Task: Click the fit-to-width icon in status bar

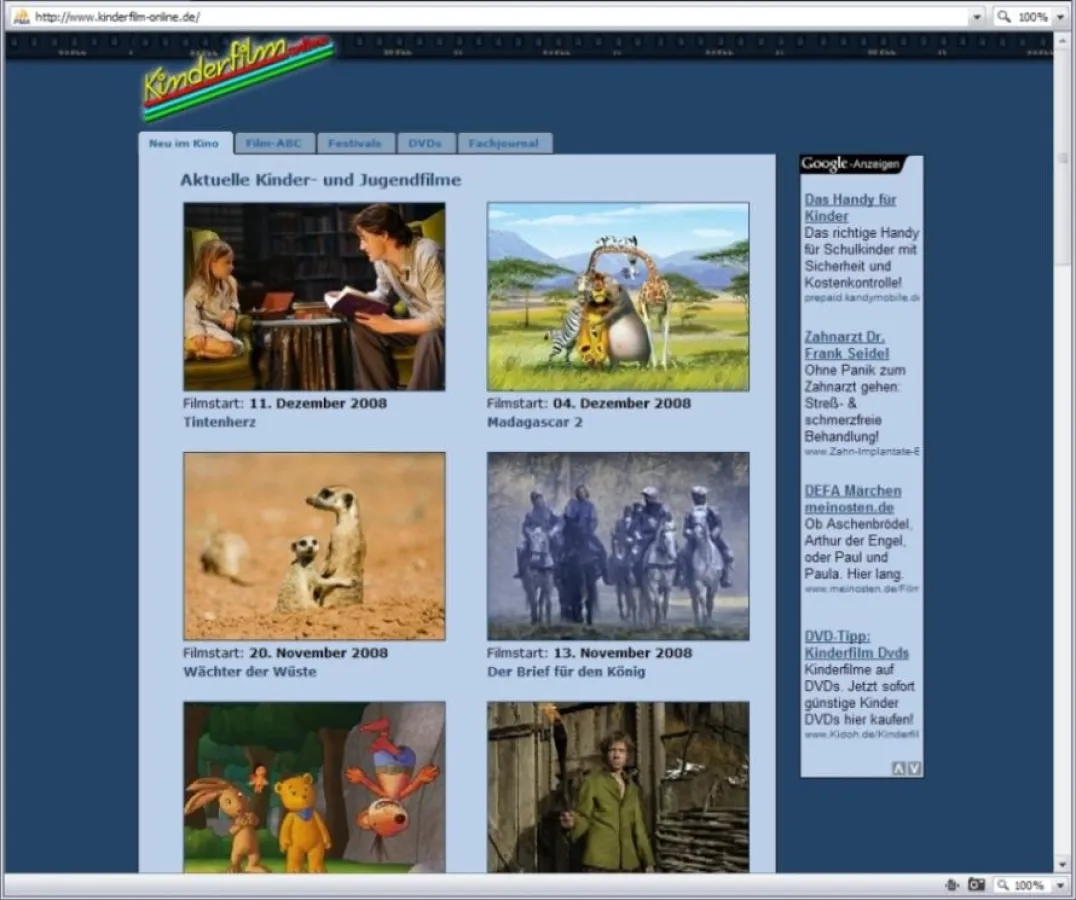Action: (951, 885)
